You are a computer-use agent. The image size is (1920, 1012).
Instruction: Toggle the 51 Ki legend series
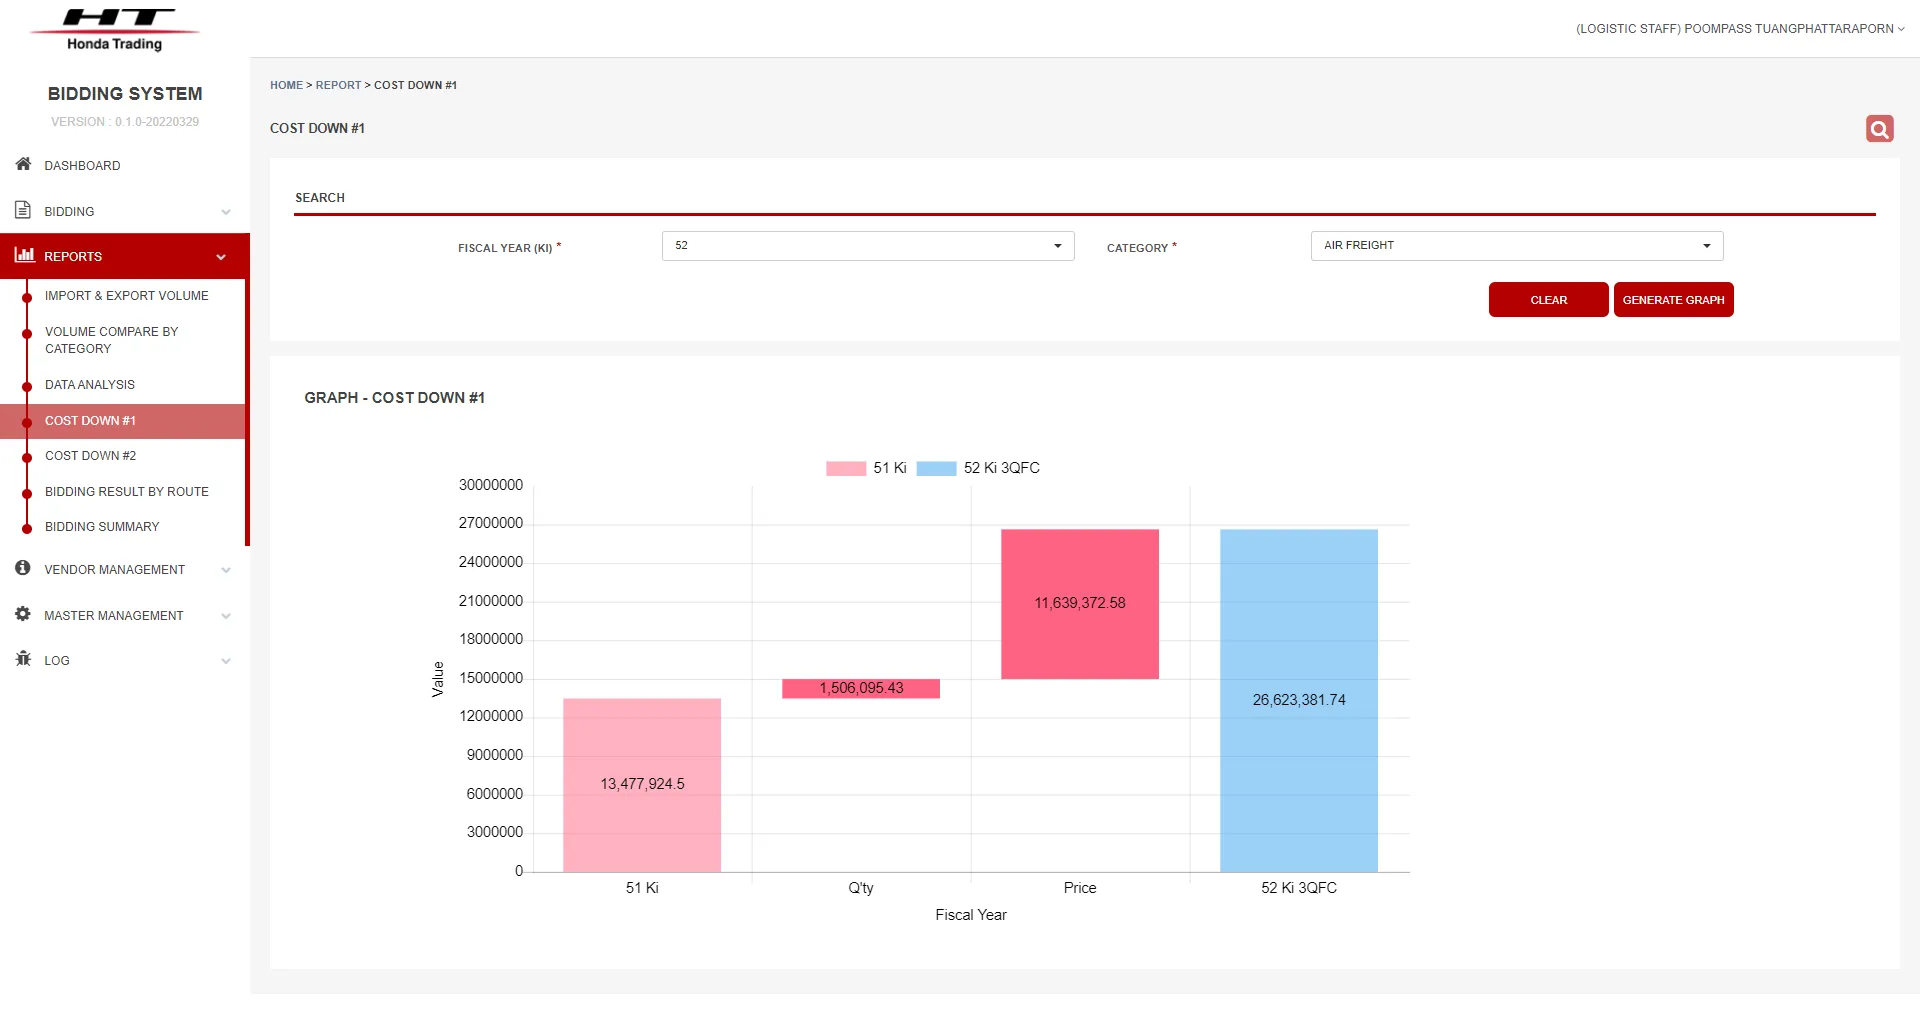click(866, 468)
